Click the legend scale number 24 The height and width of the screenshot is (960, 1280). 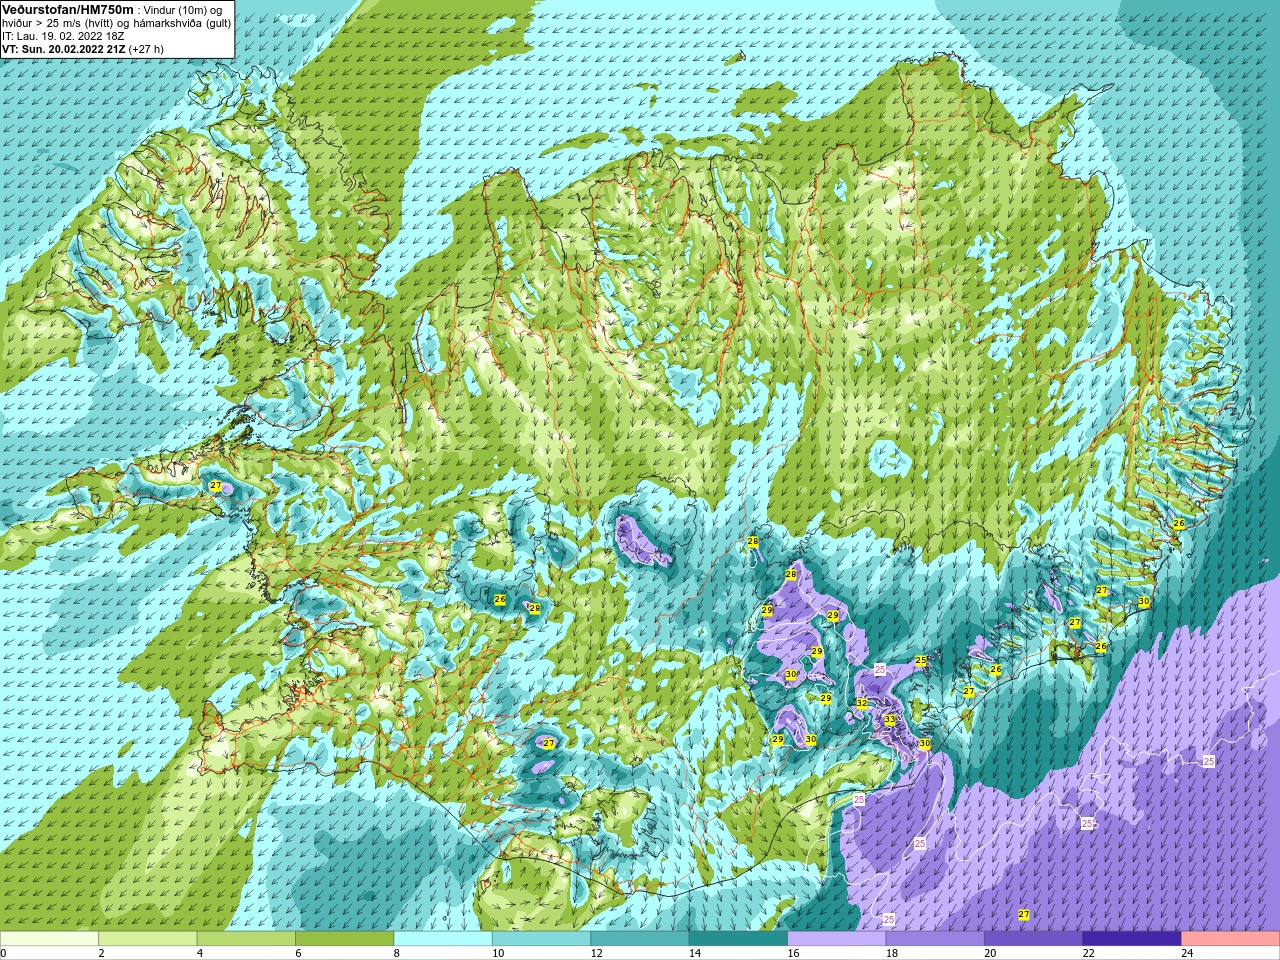coord(1187,953)
